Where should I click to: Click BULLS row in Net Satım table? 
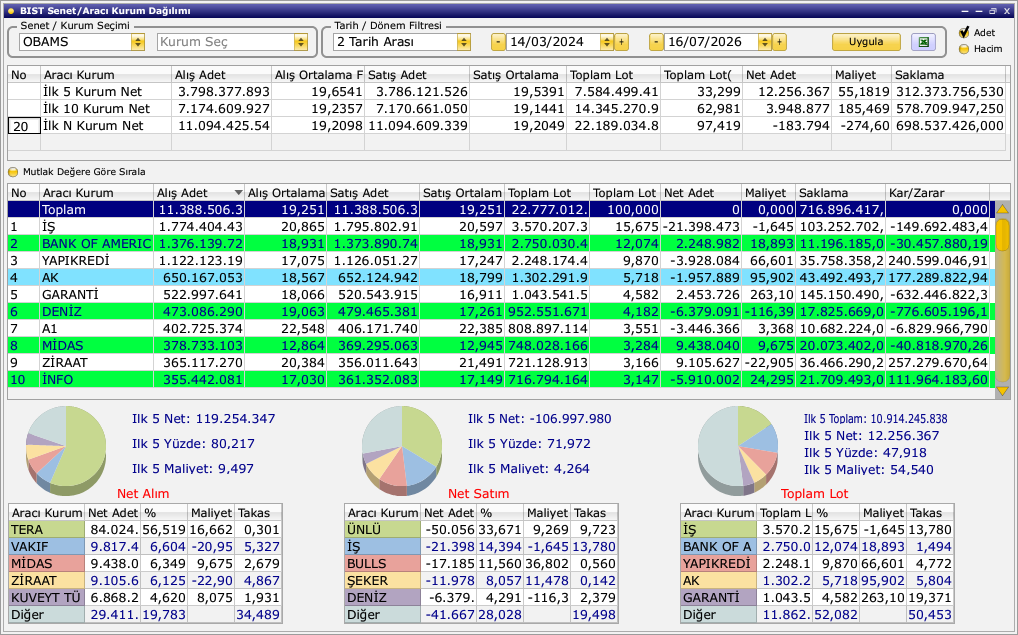(481, 564)
